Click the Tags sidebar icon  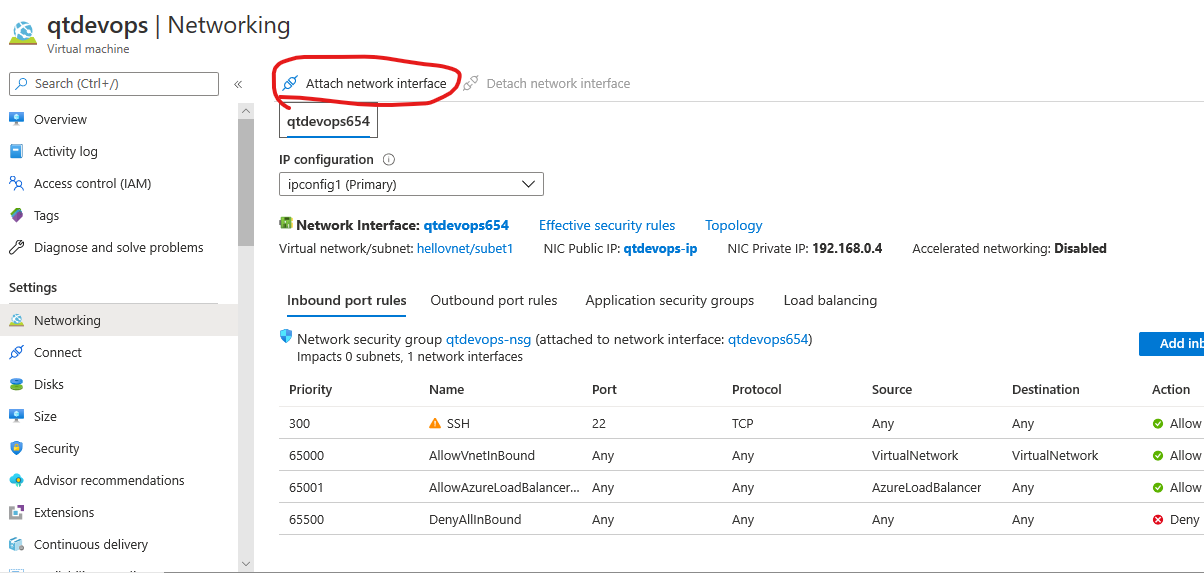16,215
